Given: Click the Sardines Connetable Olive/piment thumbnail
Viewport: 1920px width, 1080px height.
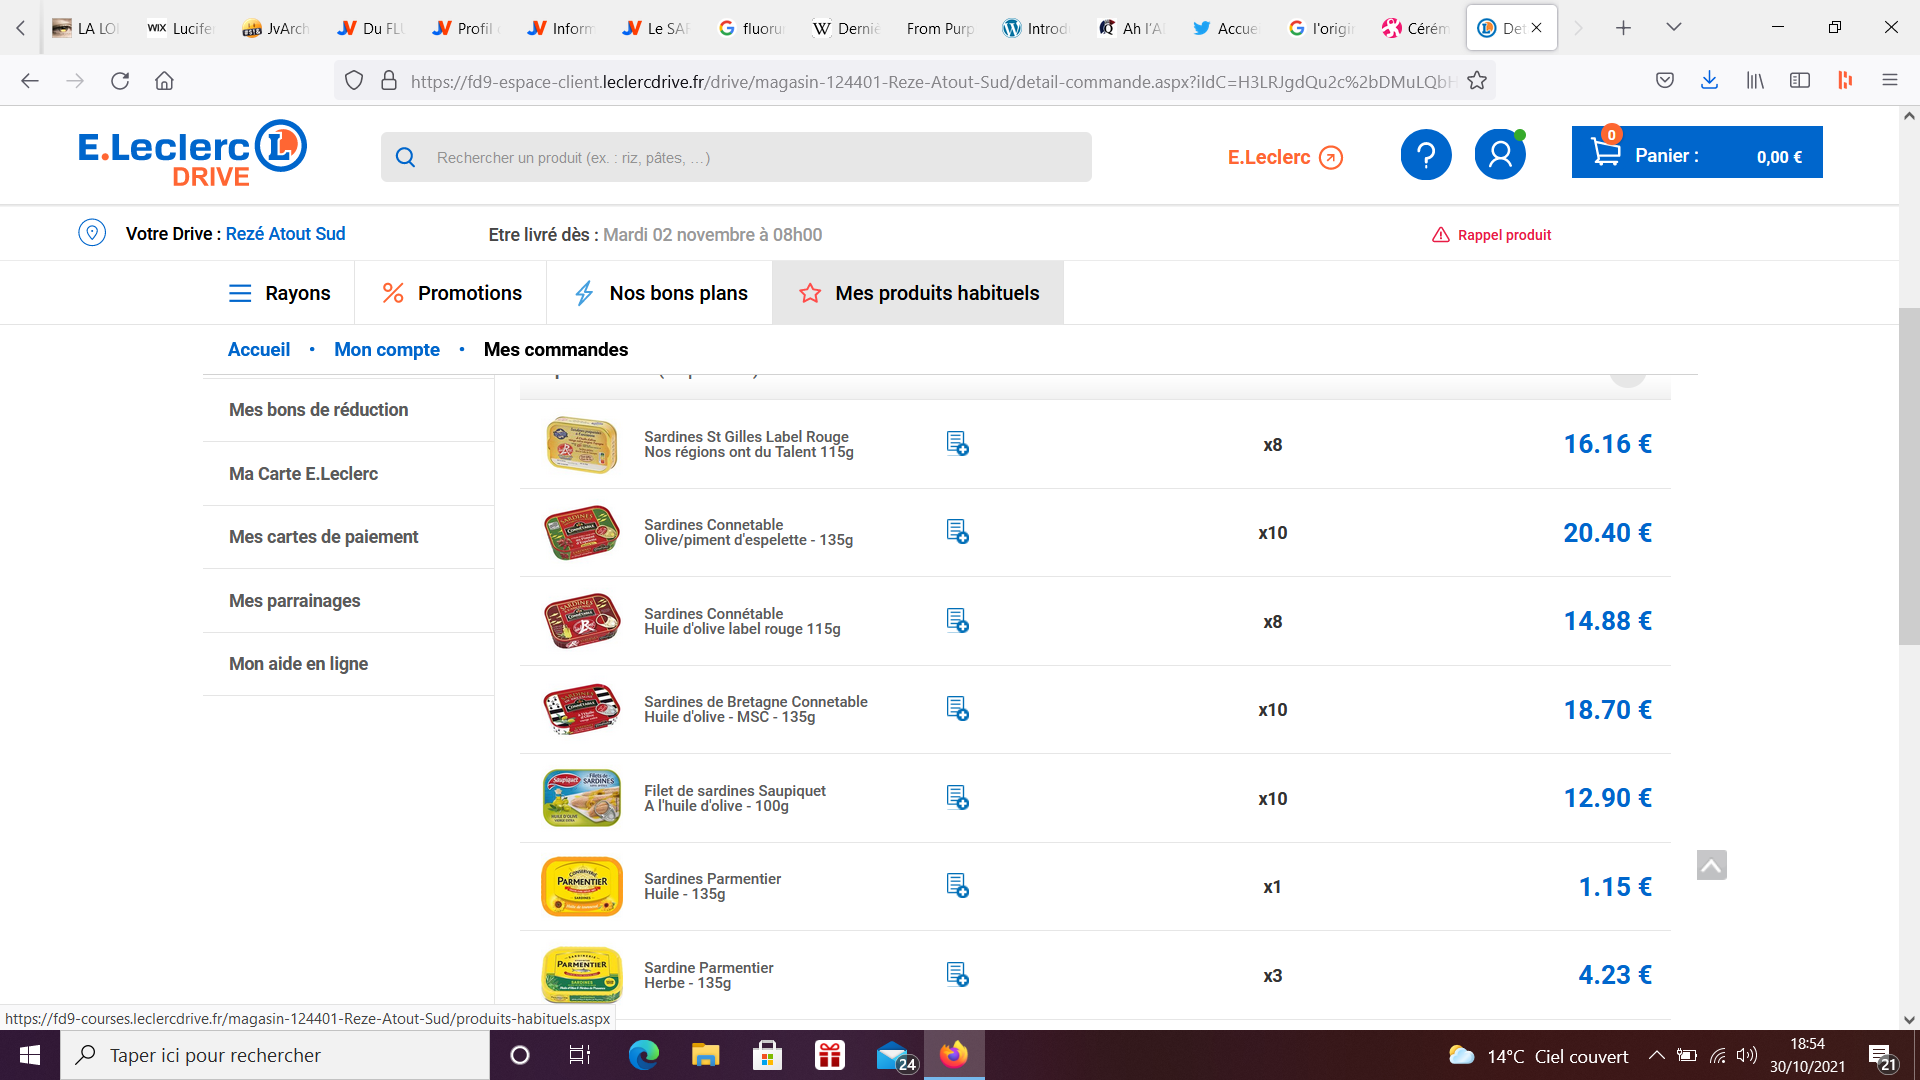Looking at the screenshot, I should pos(581,533).
